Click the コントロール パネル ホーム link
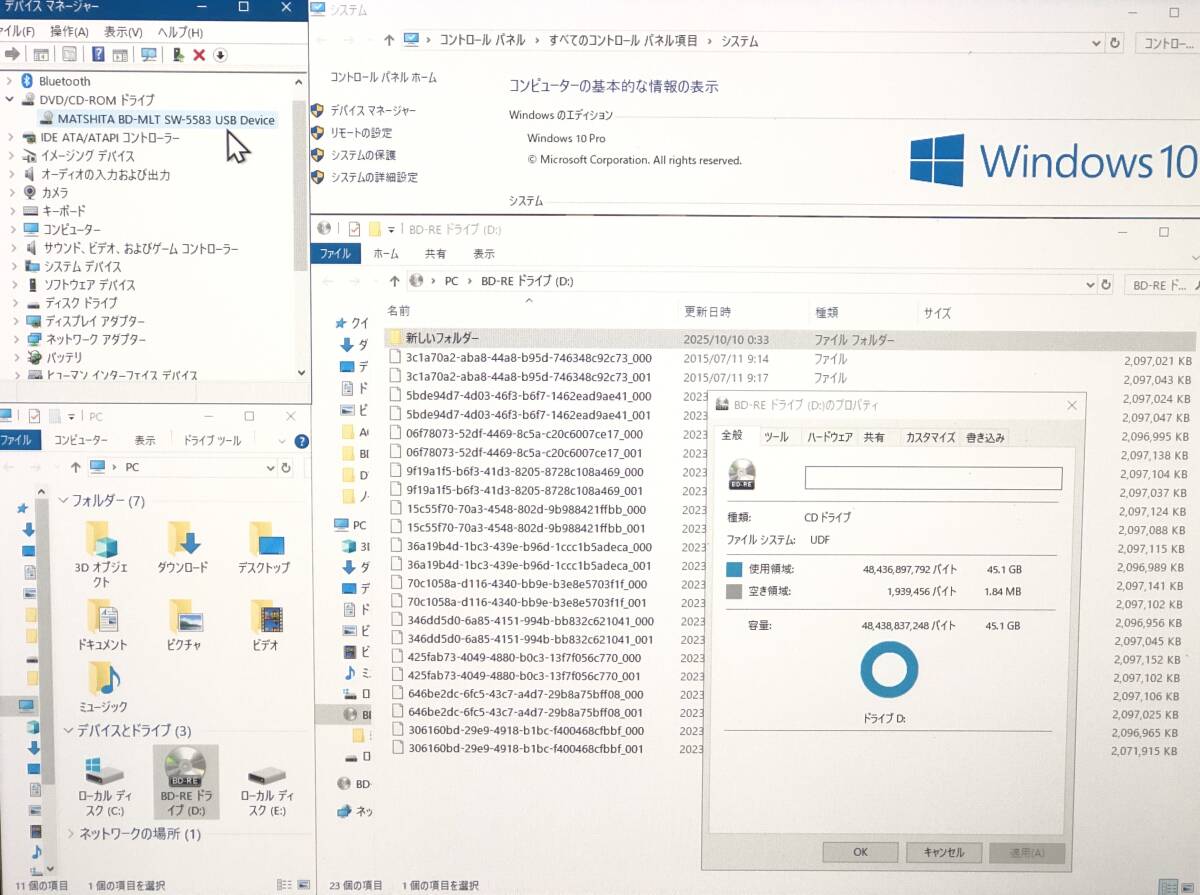 (383, 77)
